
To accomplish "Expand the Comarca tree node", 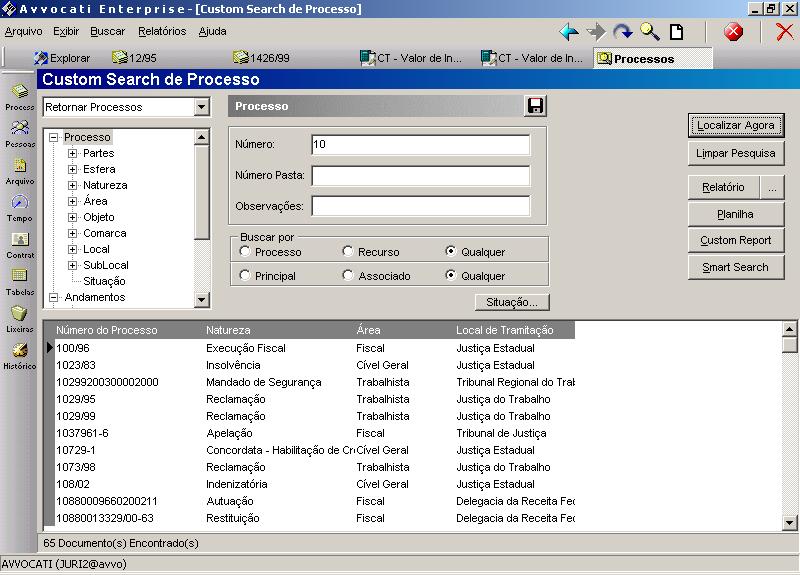I will coord(72,233).
